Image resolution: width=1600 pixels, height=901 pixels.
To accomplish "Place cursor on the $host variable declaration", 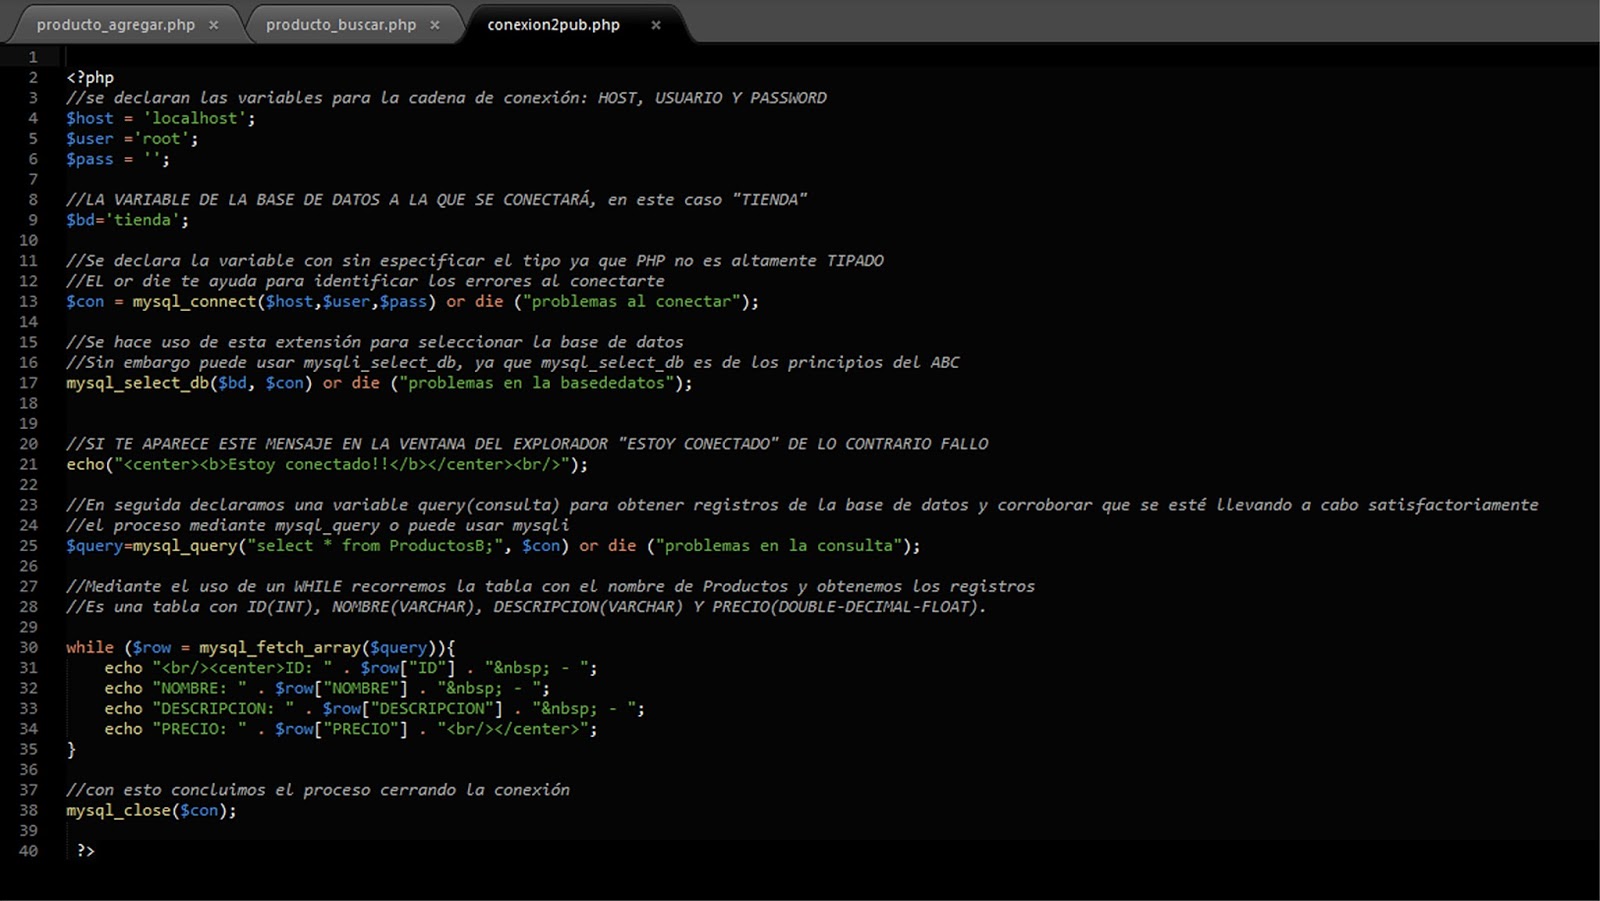I will coord(89,118).
